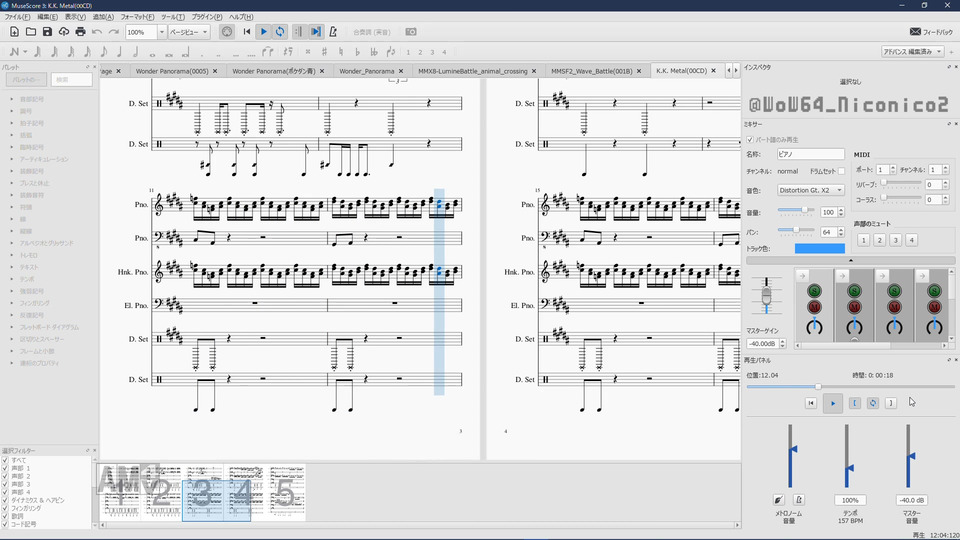This screenshot has width=960, height=540.
Task: Click the blue トラック色 color swatch
Action: 819,248
